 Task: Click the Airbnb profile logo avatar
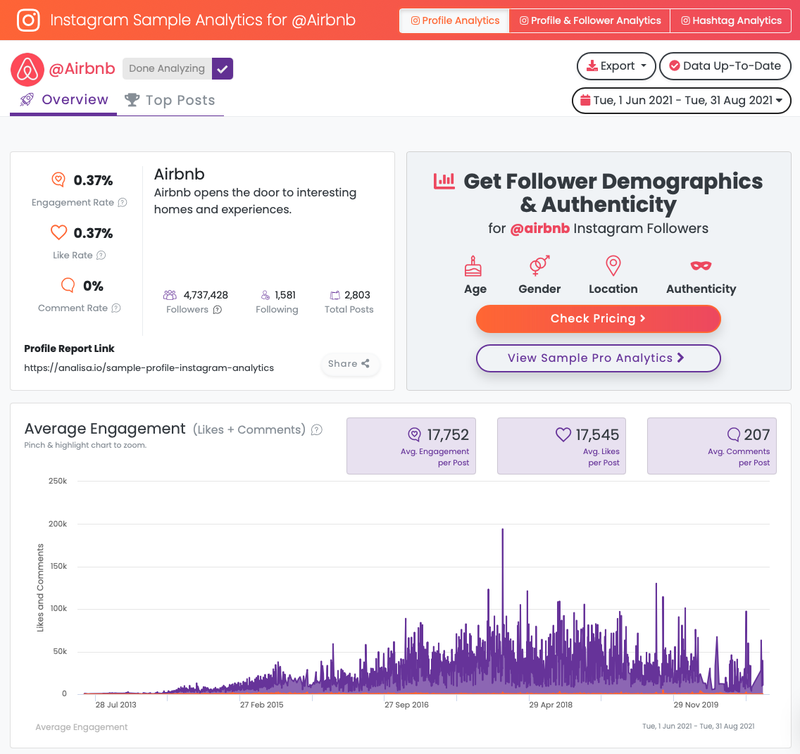27,69
